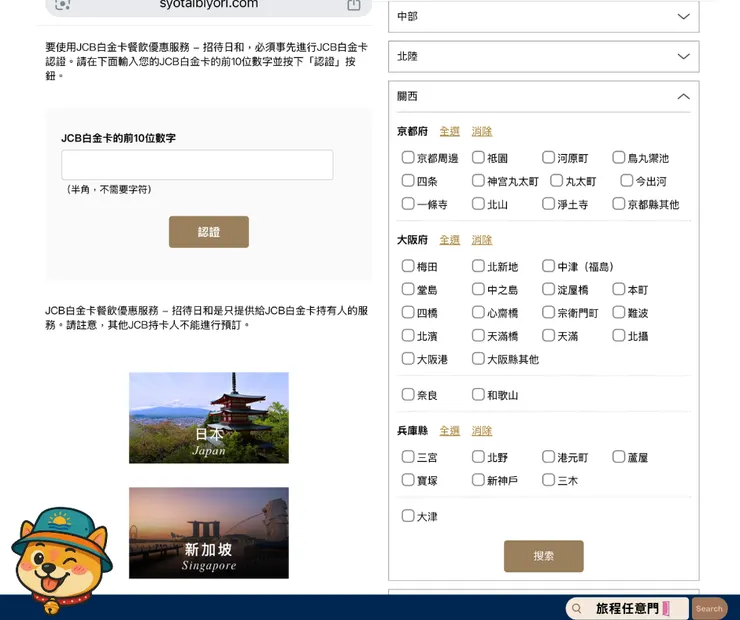The image size is (740, 620).
Task: Check the 淨土寺 checkbox
Action: [x=548, y=203]
